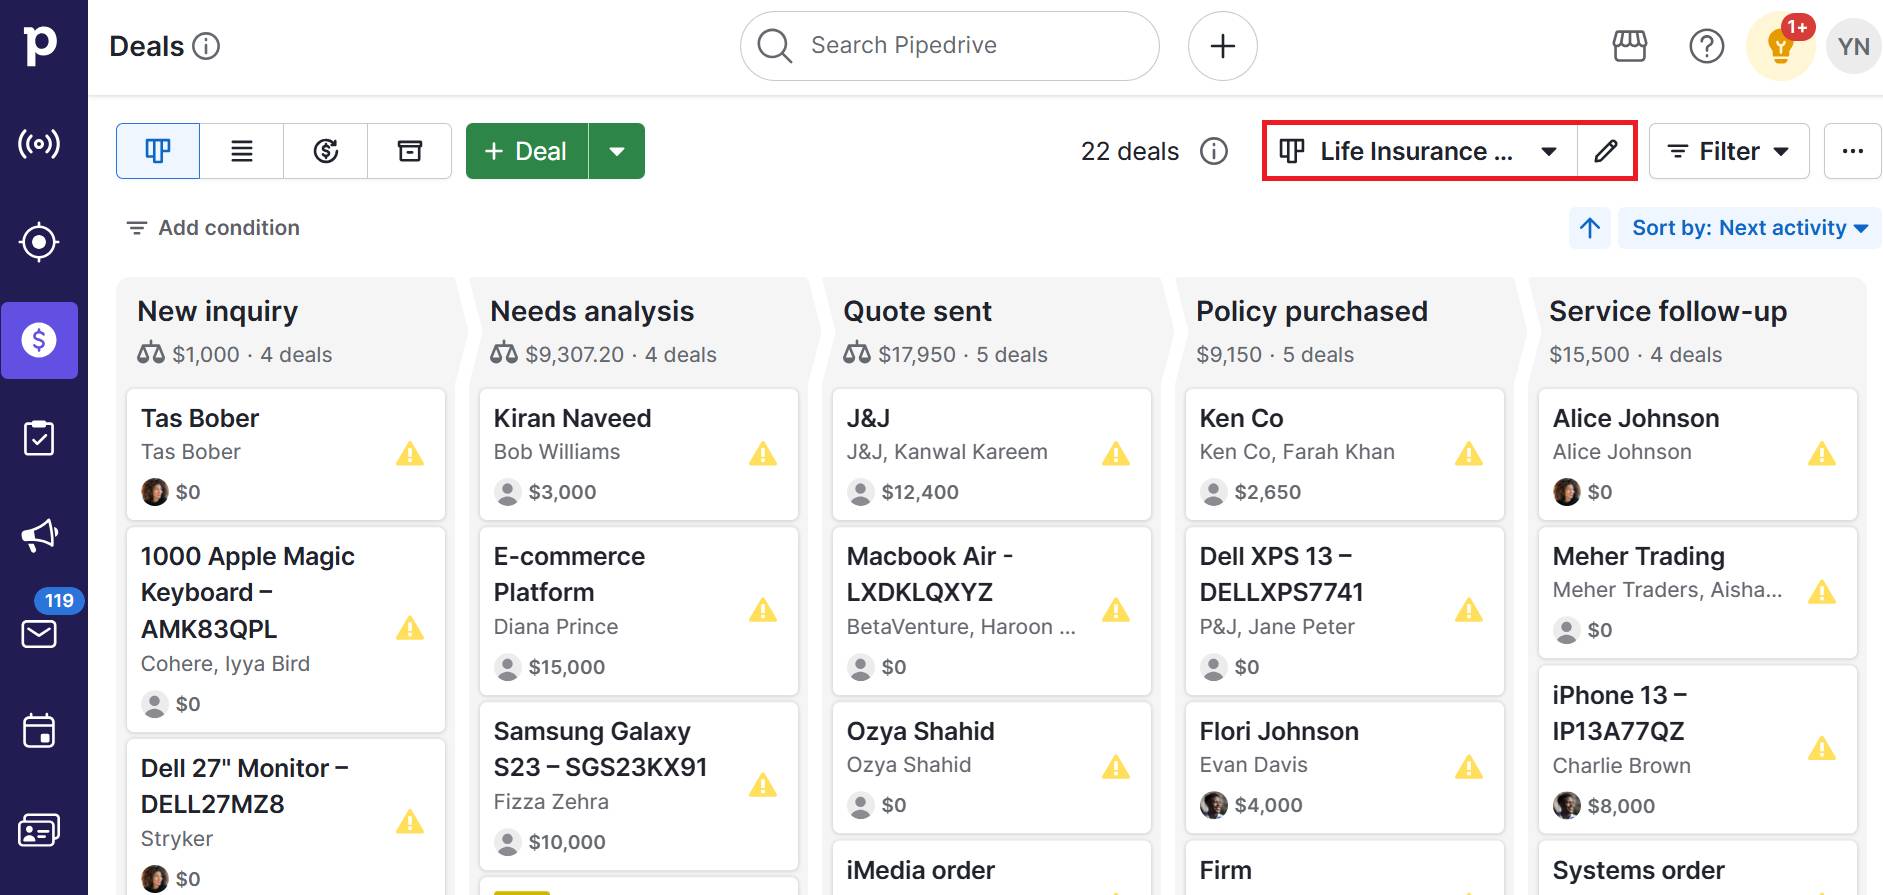
Task: Edit pipeline with the pencil icon
Action: click(x=1606, y=151)
